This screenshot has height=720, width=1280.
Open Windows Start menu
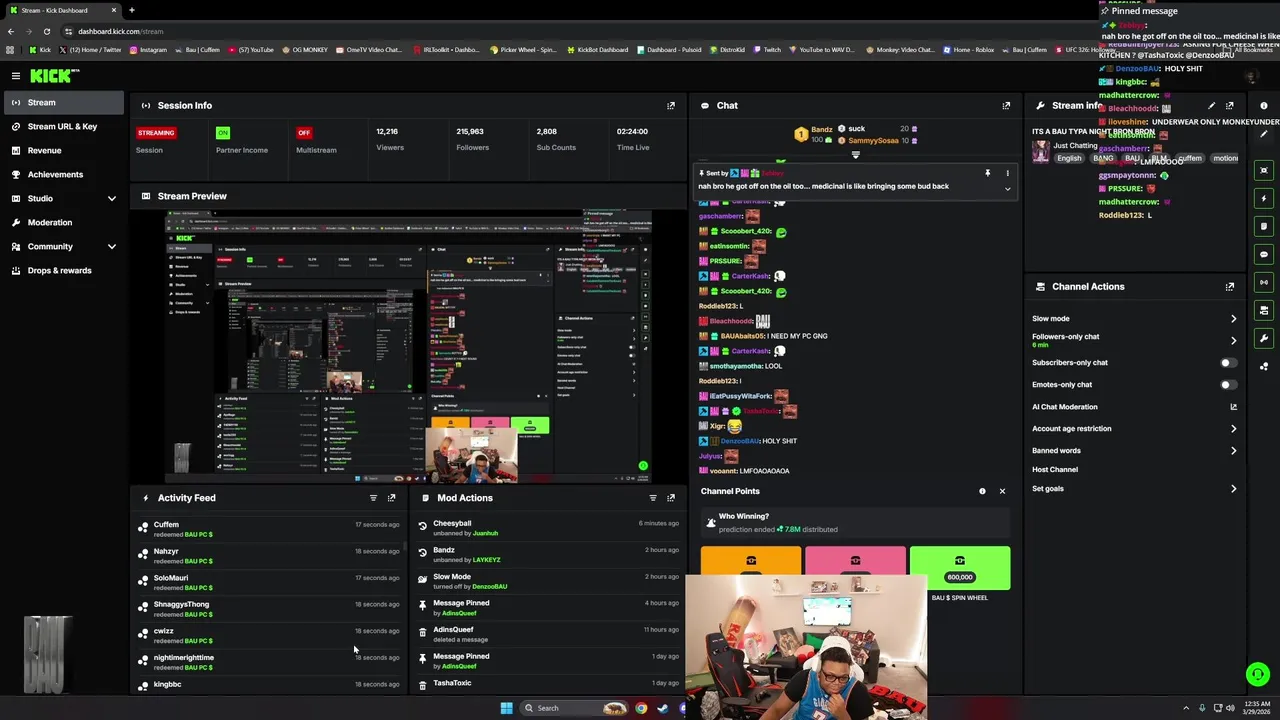[x=506, y=708]
